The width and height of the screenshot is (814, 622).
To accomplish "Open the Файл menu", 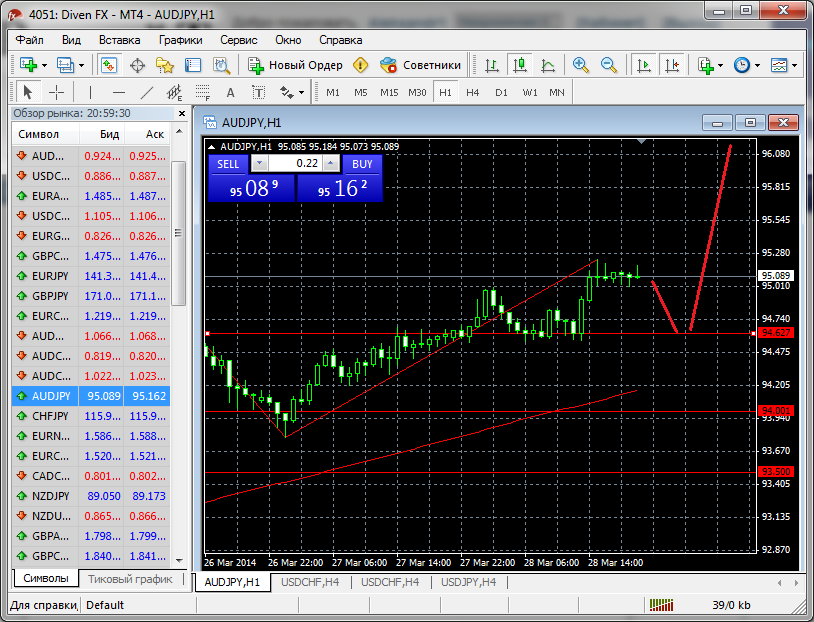I will point(30,40).
